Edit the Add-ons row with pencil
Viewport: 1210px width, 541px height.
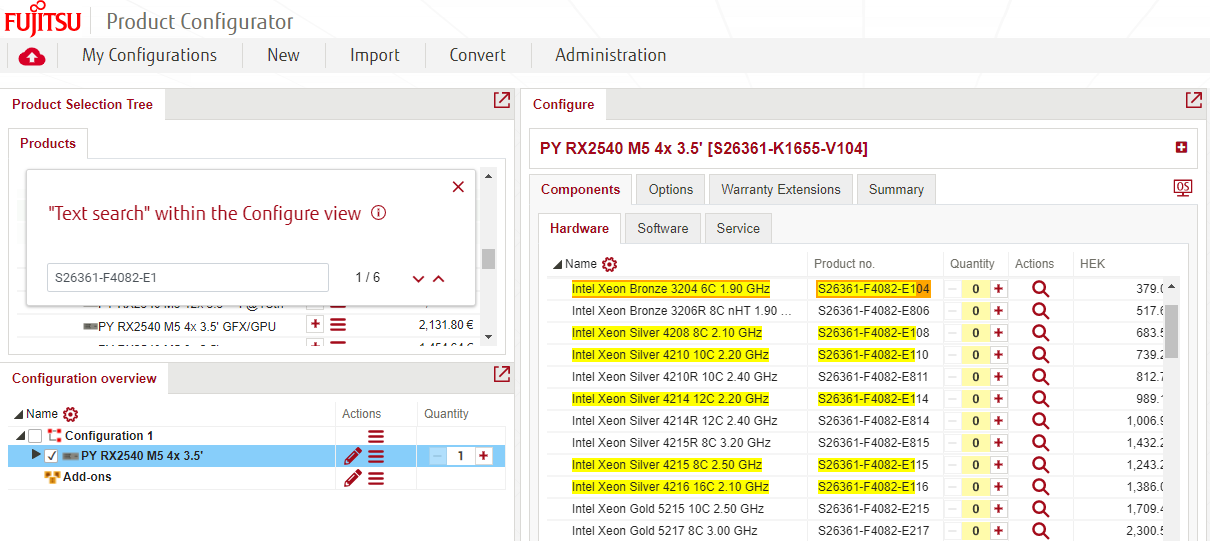352,478
